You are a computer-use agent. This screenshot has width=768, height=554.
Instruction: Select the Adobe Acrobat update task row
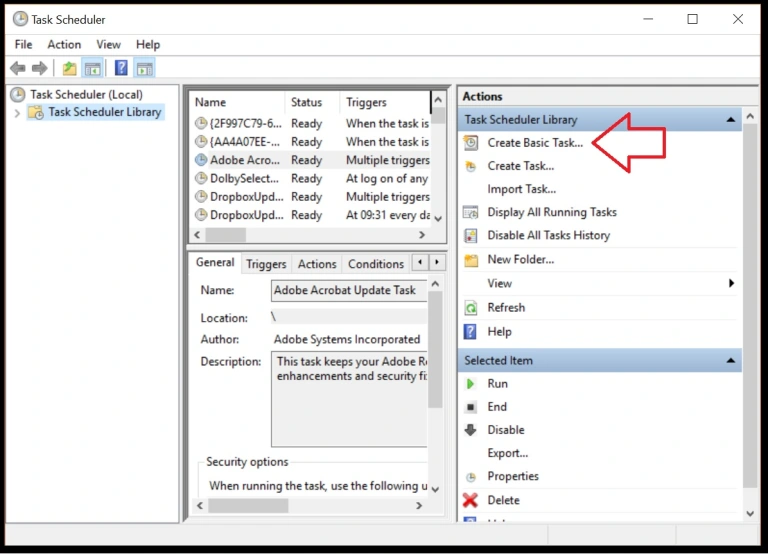coord(246,160)
